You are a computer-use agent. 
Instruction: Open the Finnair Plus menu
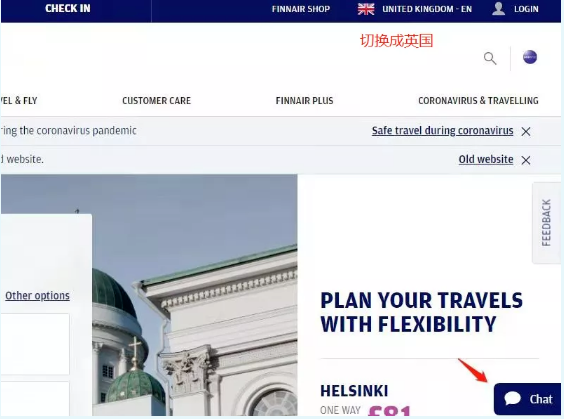[x=304, y=101]
